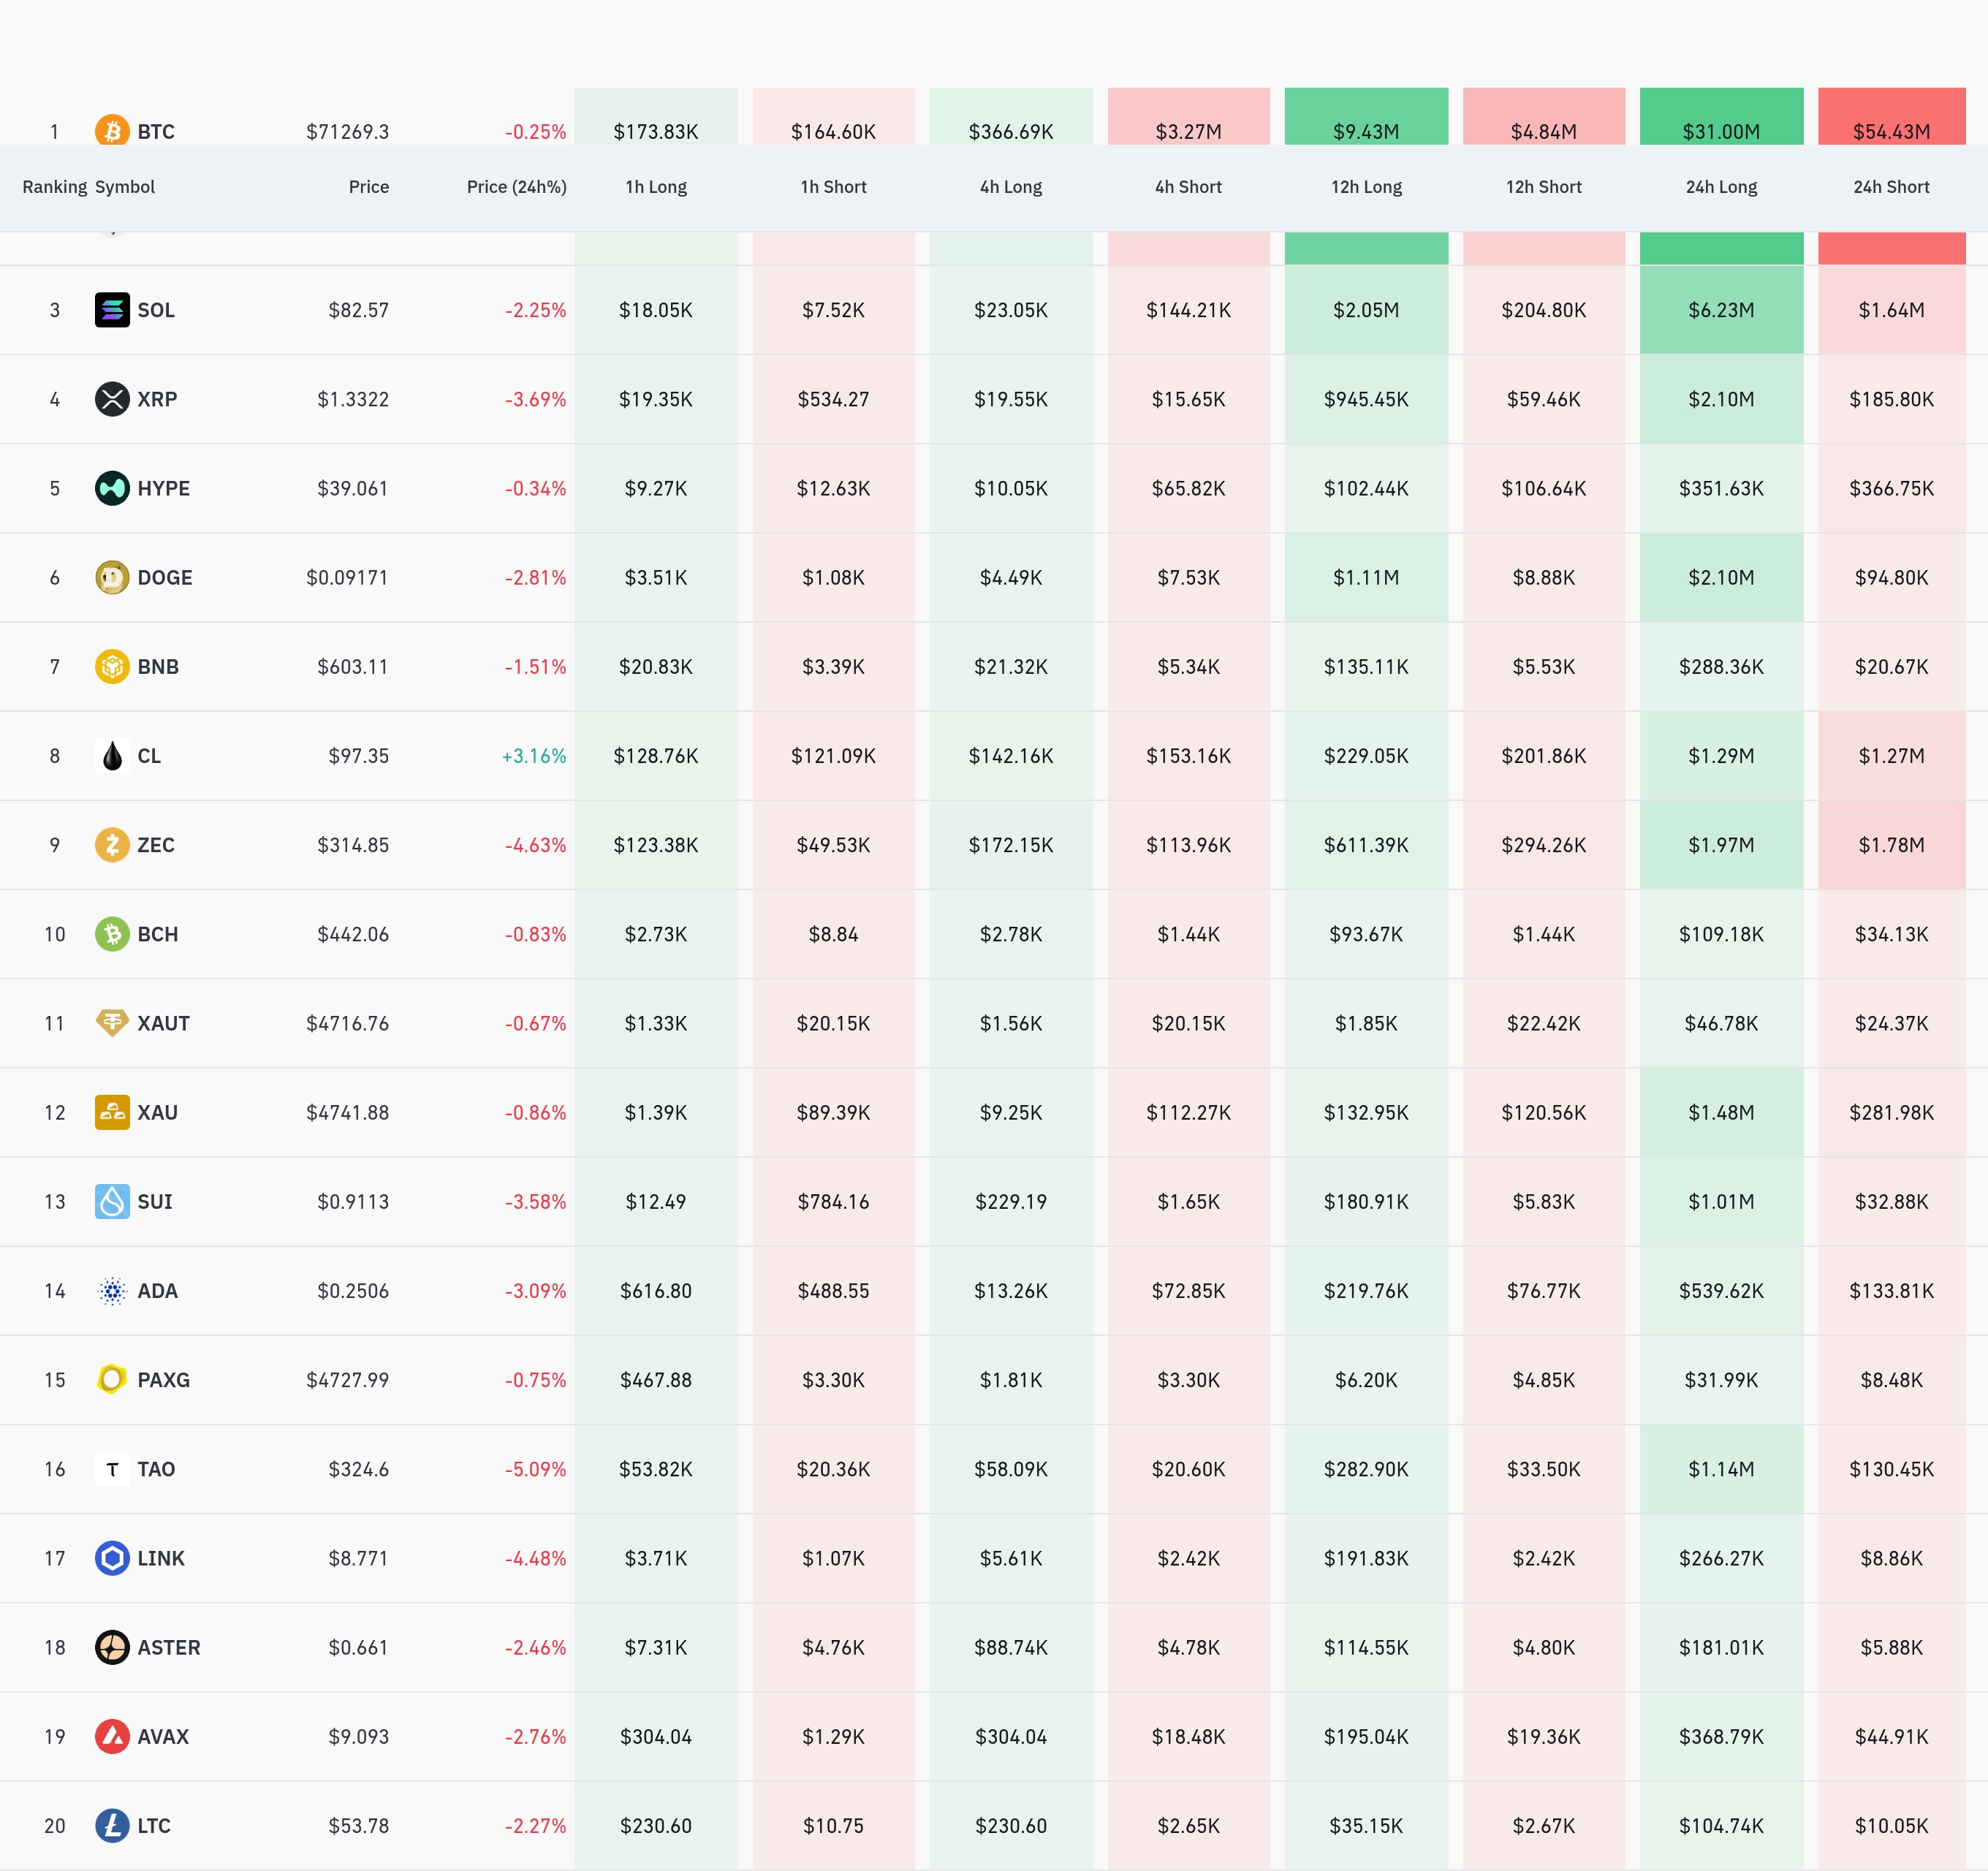1988x1871 pixels.
Task: Click the ZEC coin icon
Action: click(112, 845)
